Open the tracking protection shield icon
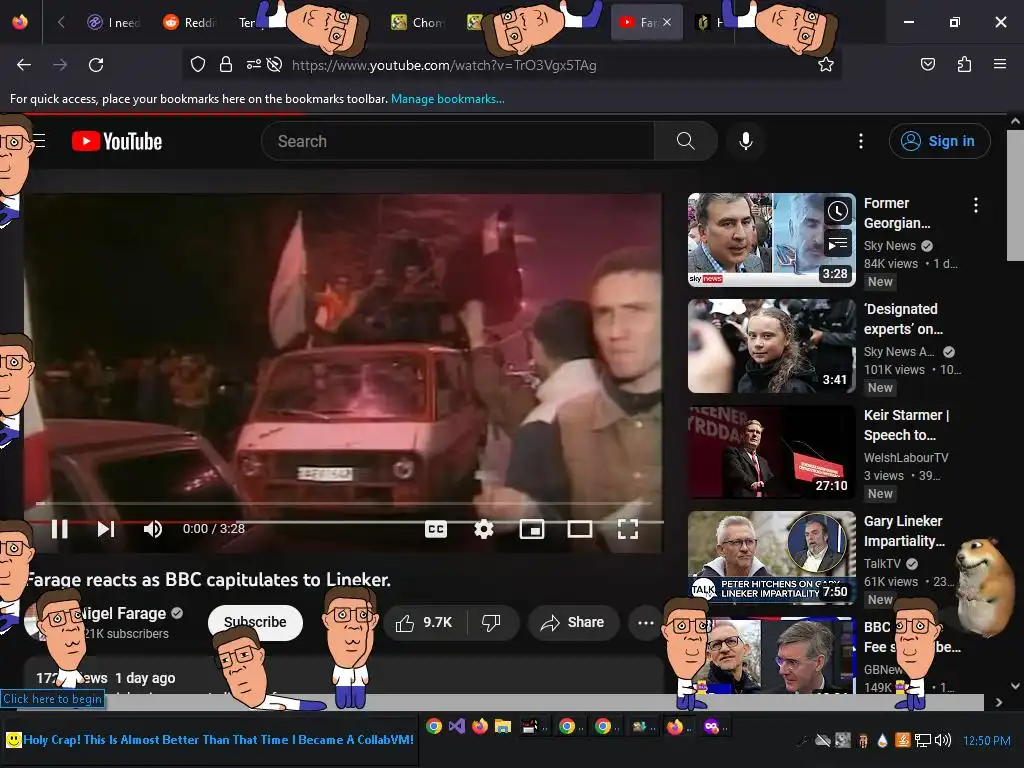The height and width of the screenshot is (768, 1024). [198, 64]
